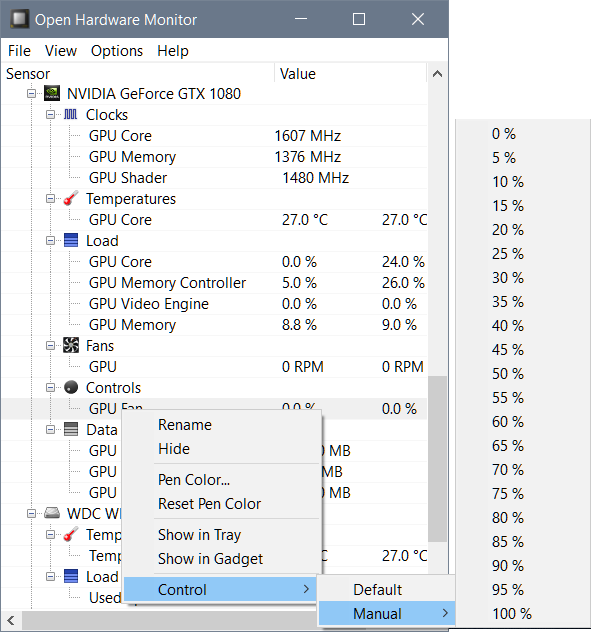This screenshot has height=632, width=591.
Task: Maximize the Open Hardware Monitor window
Action: (x=359, y=19)
